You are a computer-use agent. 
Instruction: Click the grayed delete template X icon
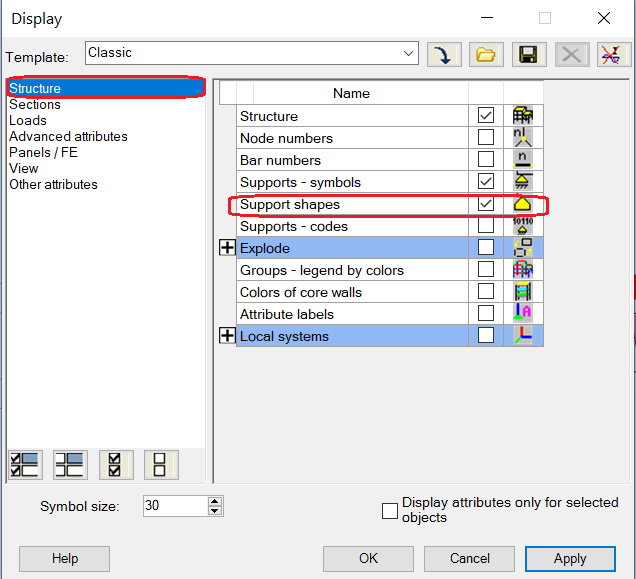tap(572, 54)
